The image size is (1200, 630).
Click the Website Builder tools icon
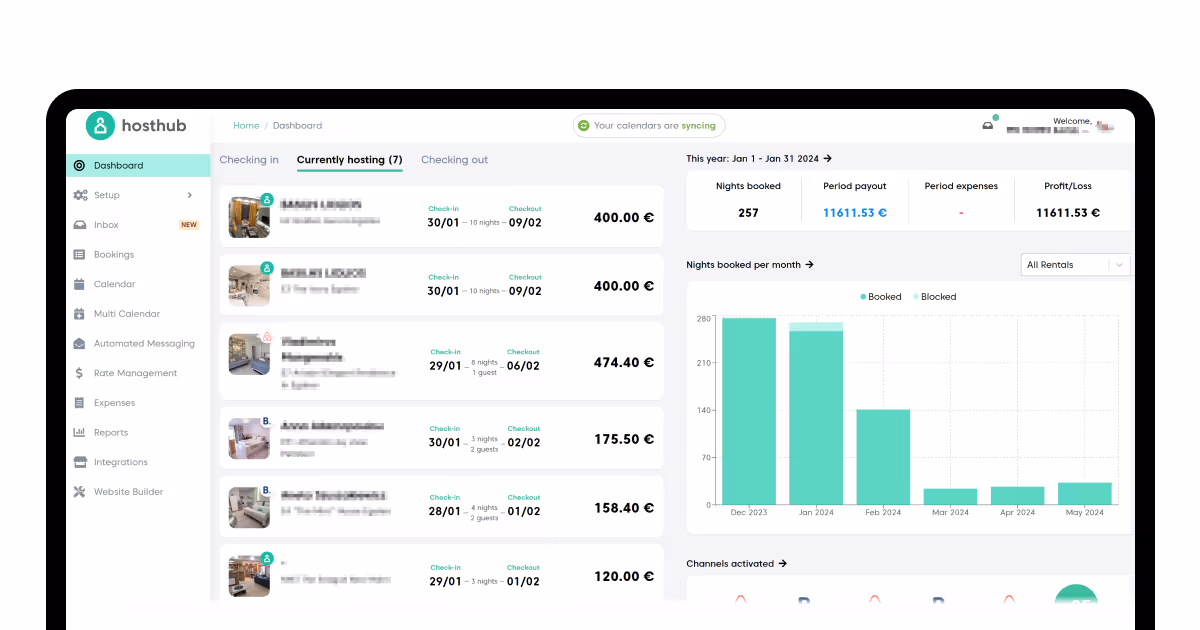coord(80,492)
